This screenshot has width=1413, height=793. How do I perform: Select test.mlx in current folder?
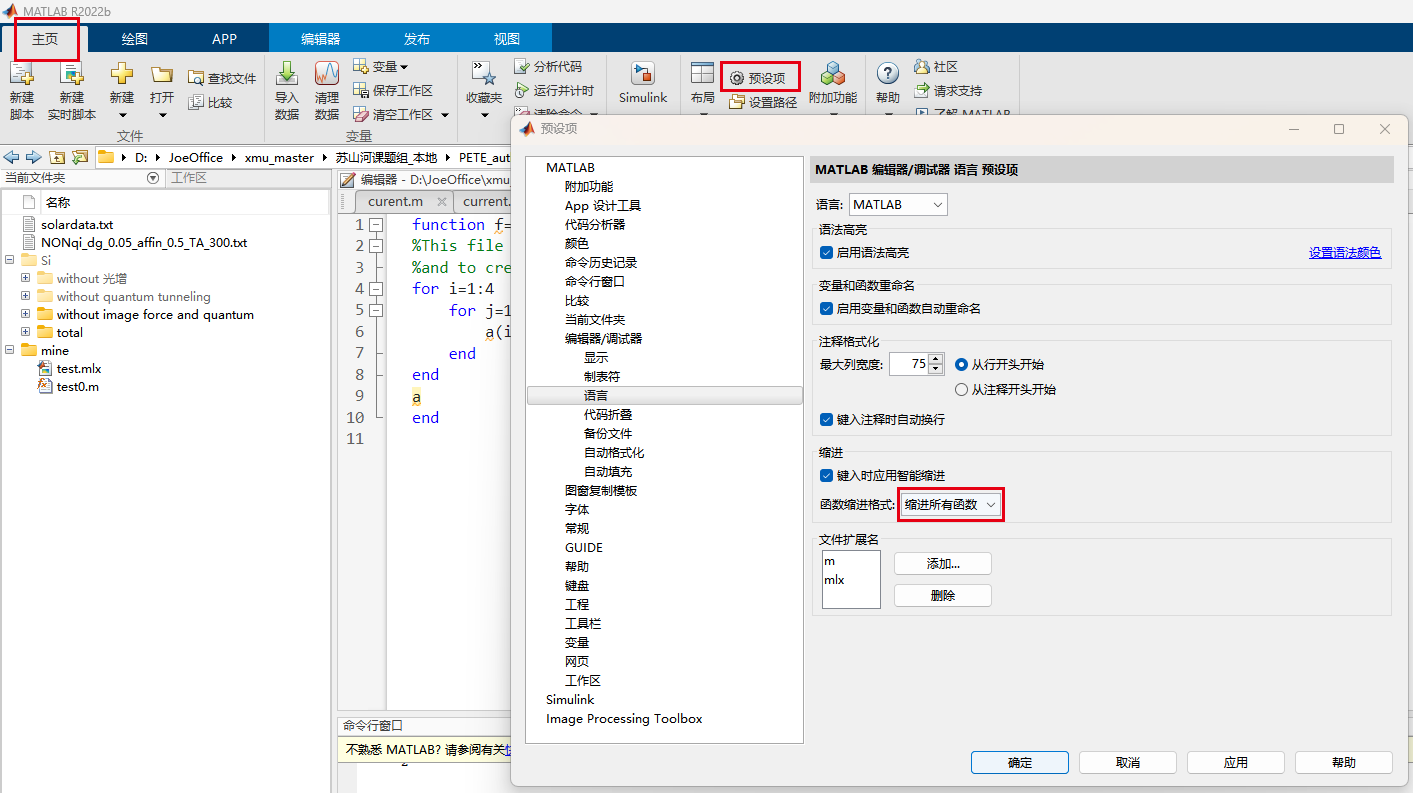click(79, 369)
